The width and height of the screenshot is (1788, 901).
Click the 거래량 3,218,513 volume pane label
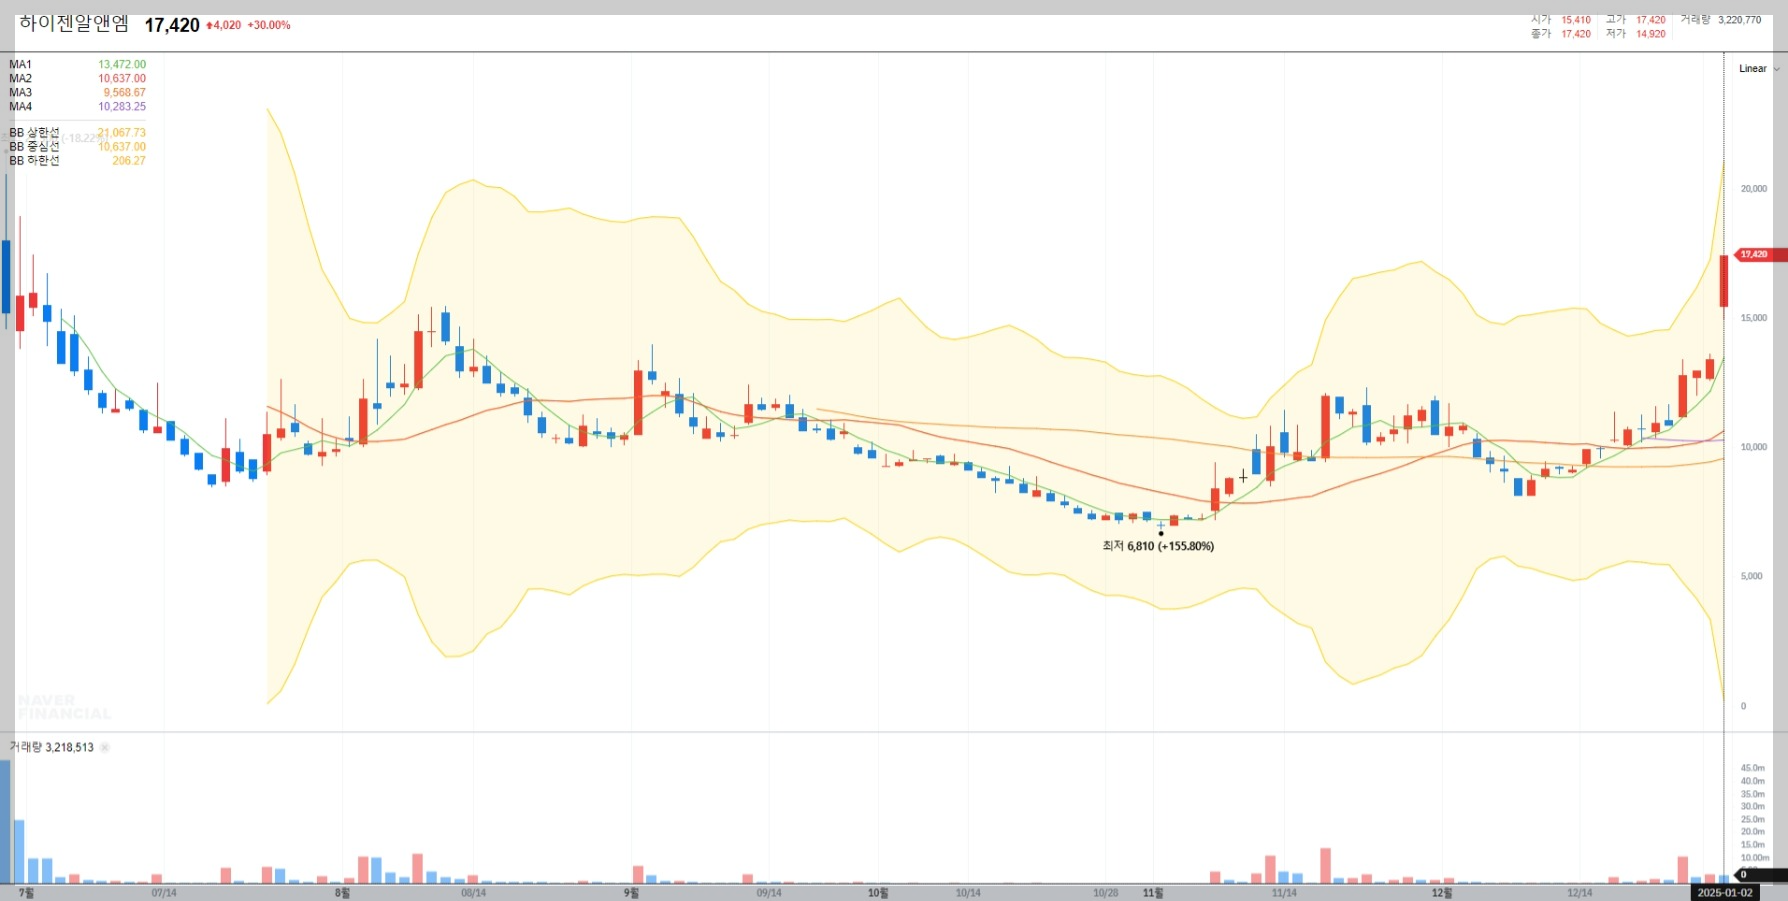(52, 747)
